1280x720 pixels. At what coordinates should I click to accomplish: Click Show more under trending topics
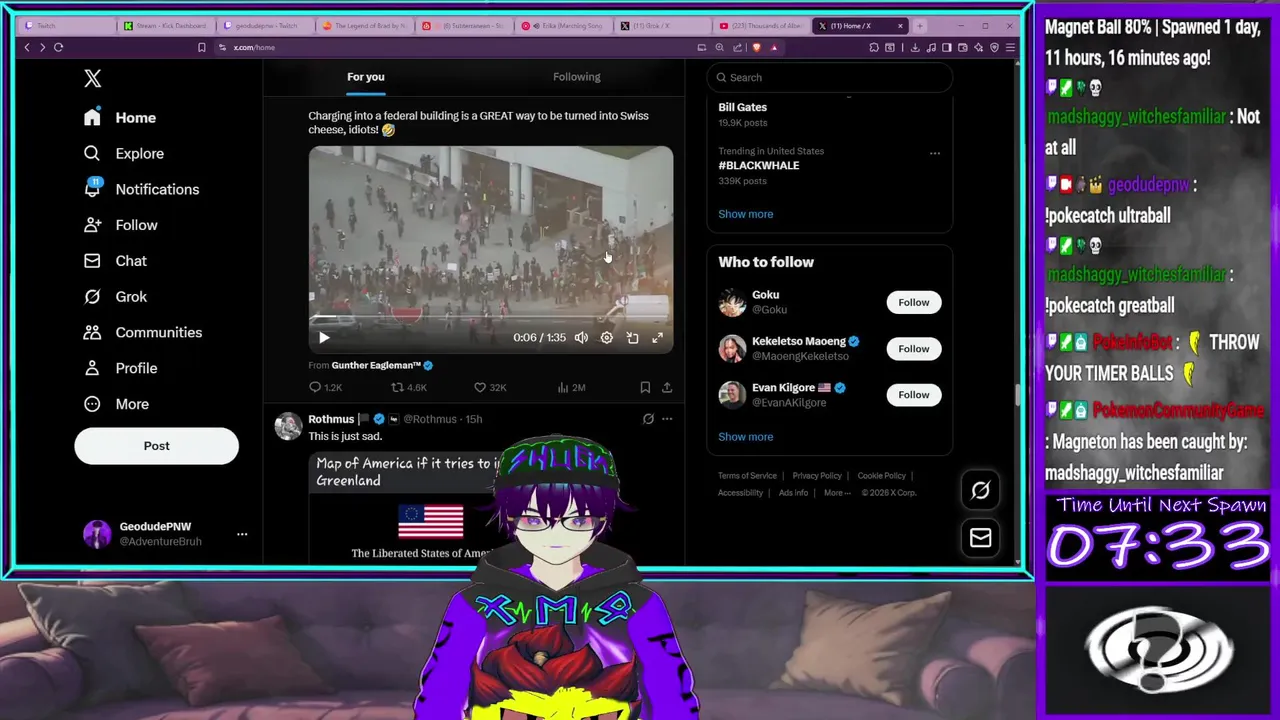tap(746, 214)
